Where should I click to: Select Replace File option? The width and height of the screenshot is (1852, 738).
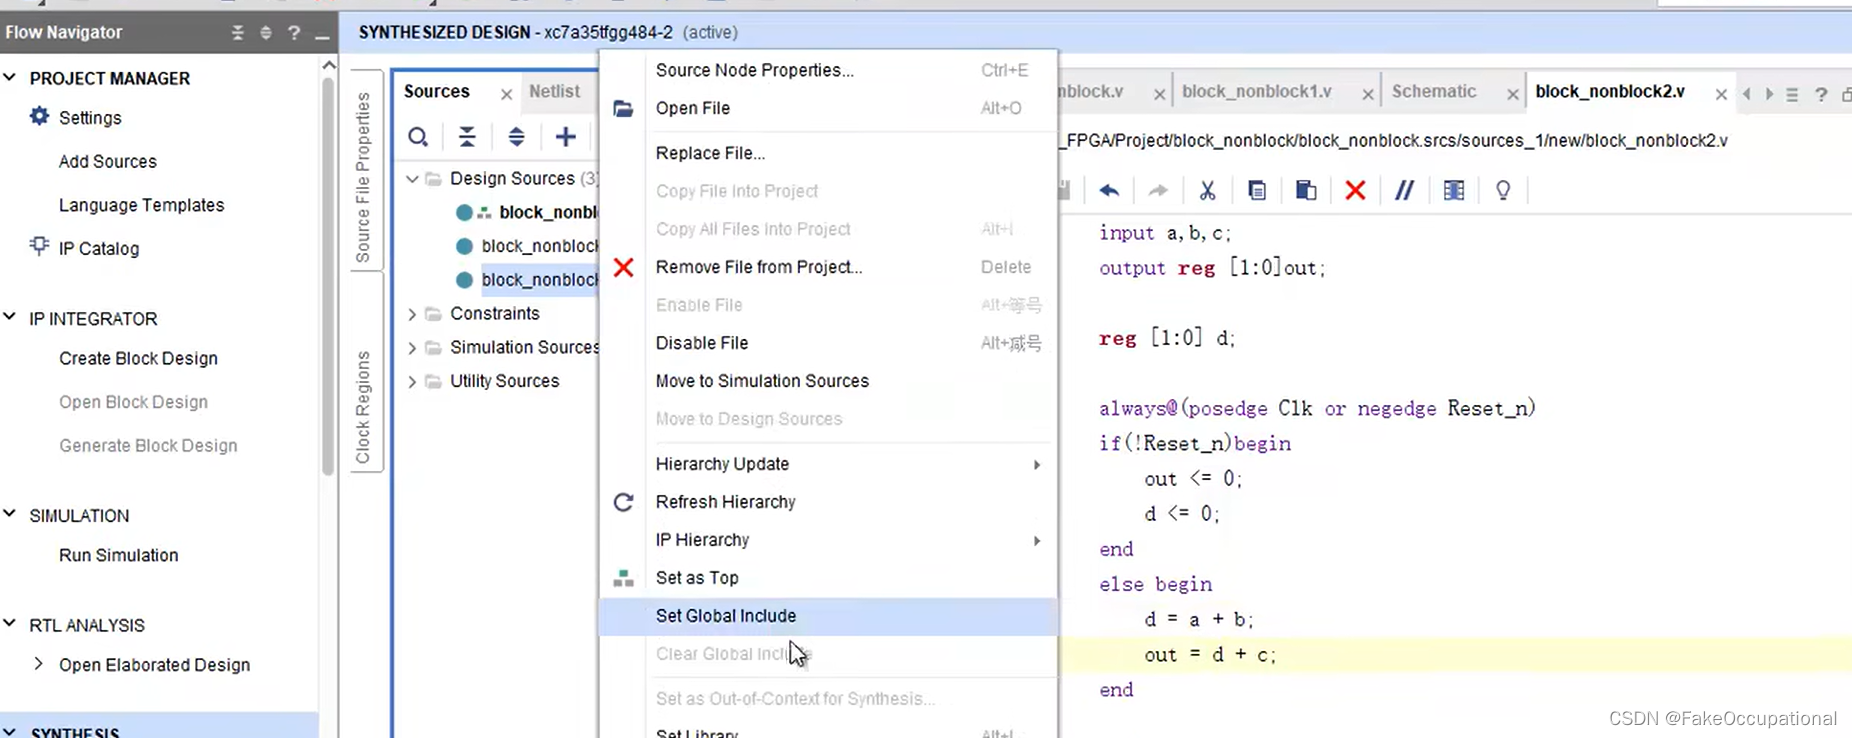click(827, 153)
